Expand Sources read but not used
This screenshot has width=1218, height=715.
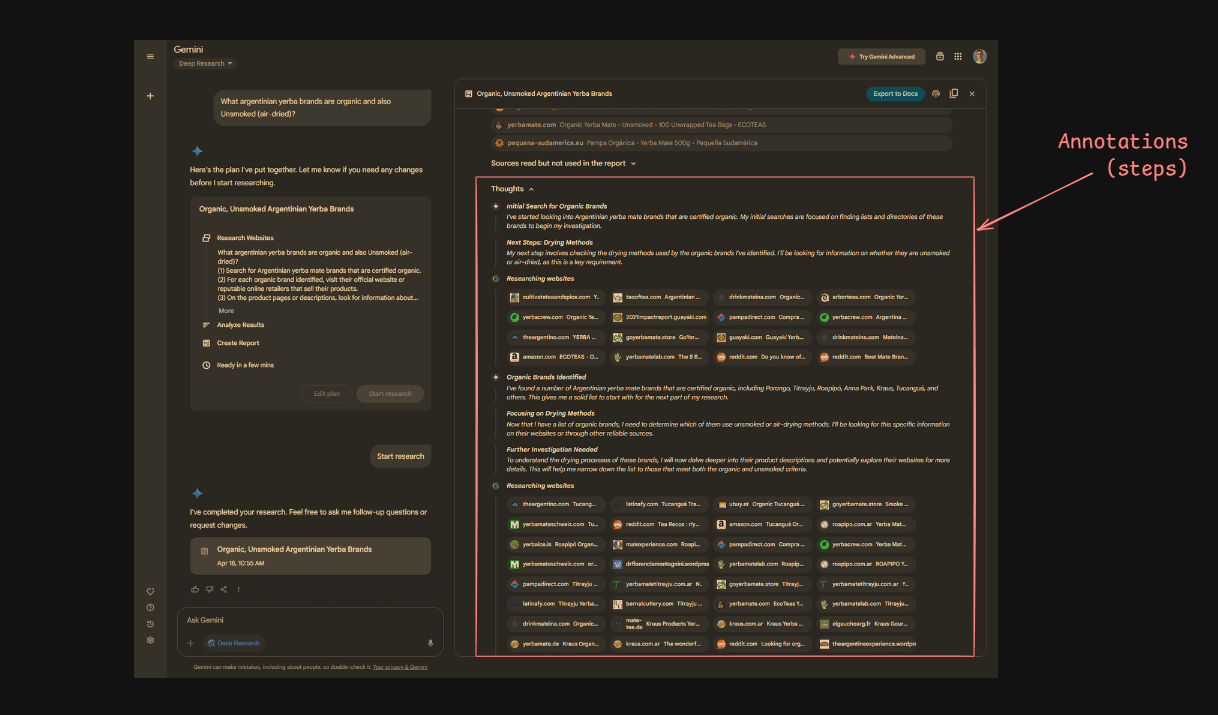click(560, 161)
